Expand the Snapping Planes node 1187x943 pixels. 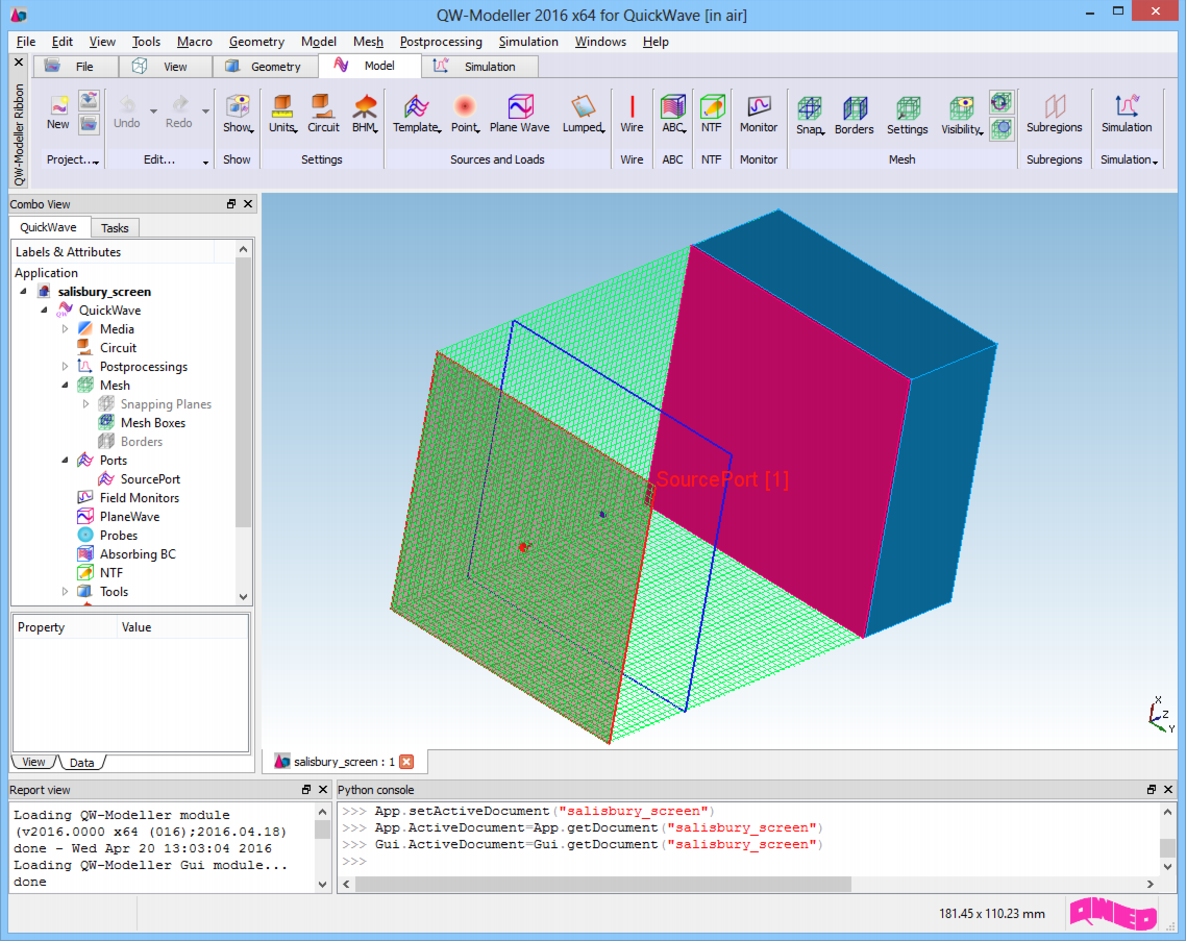[86, 404]
